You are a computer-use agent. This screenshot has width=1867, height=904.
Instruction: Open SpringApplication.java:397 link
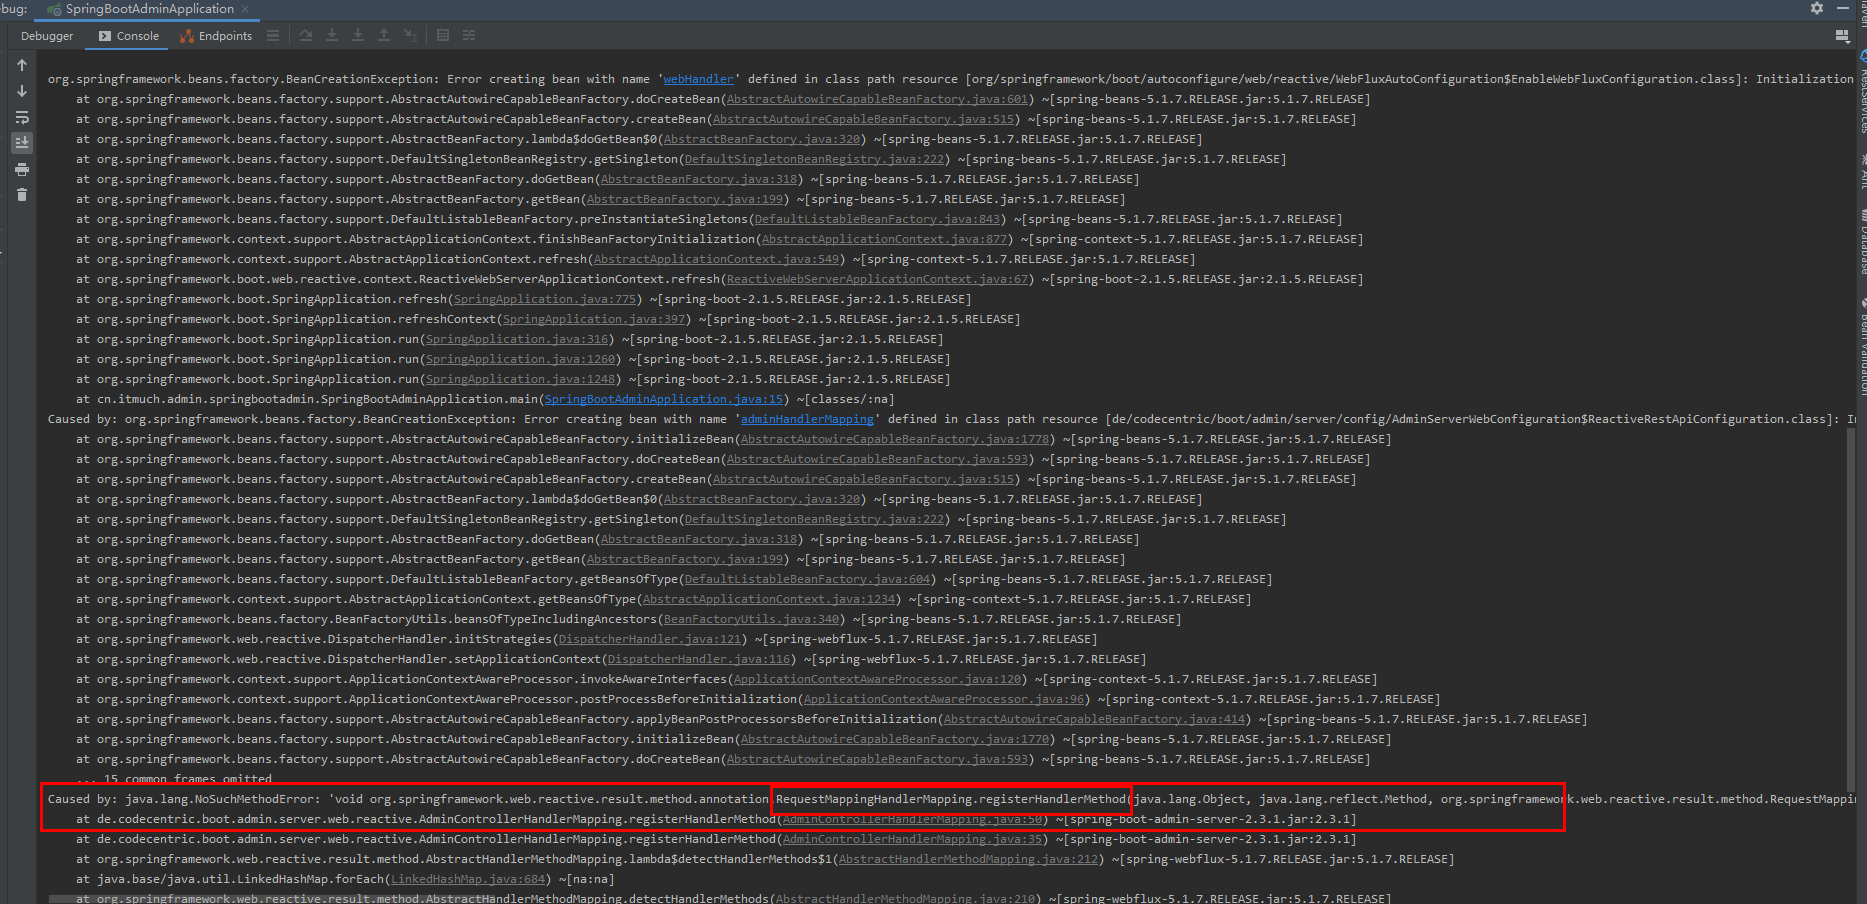point(594,319)
